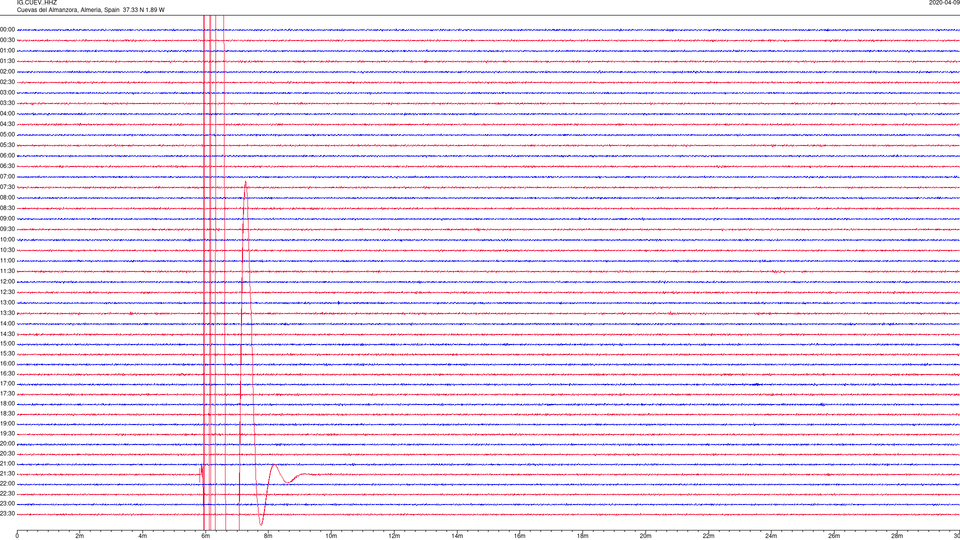Select the 06:00 trace time label
Viewport: 960px width, 540px height.
pos(7,156)
